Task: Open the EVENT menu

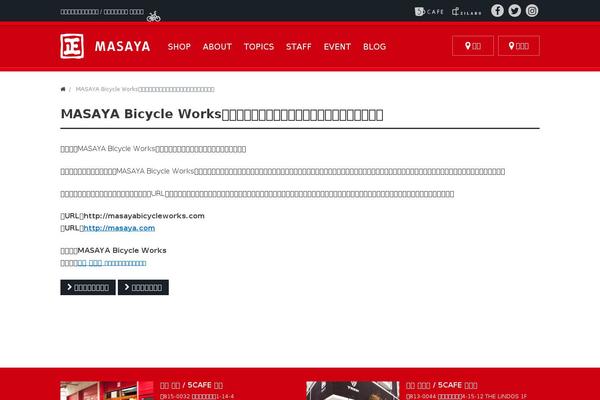Action: (337, 47)
